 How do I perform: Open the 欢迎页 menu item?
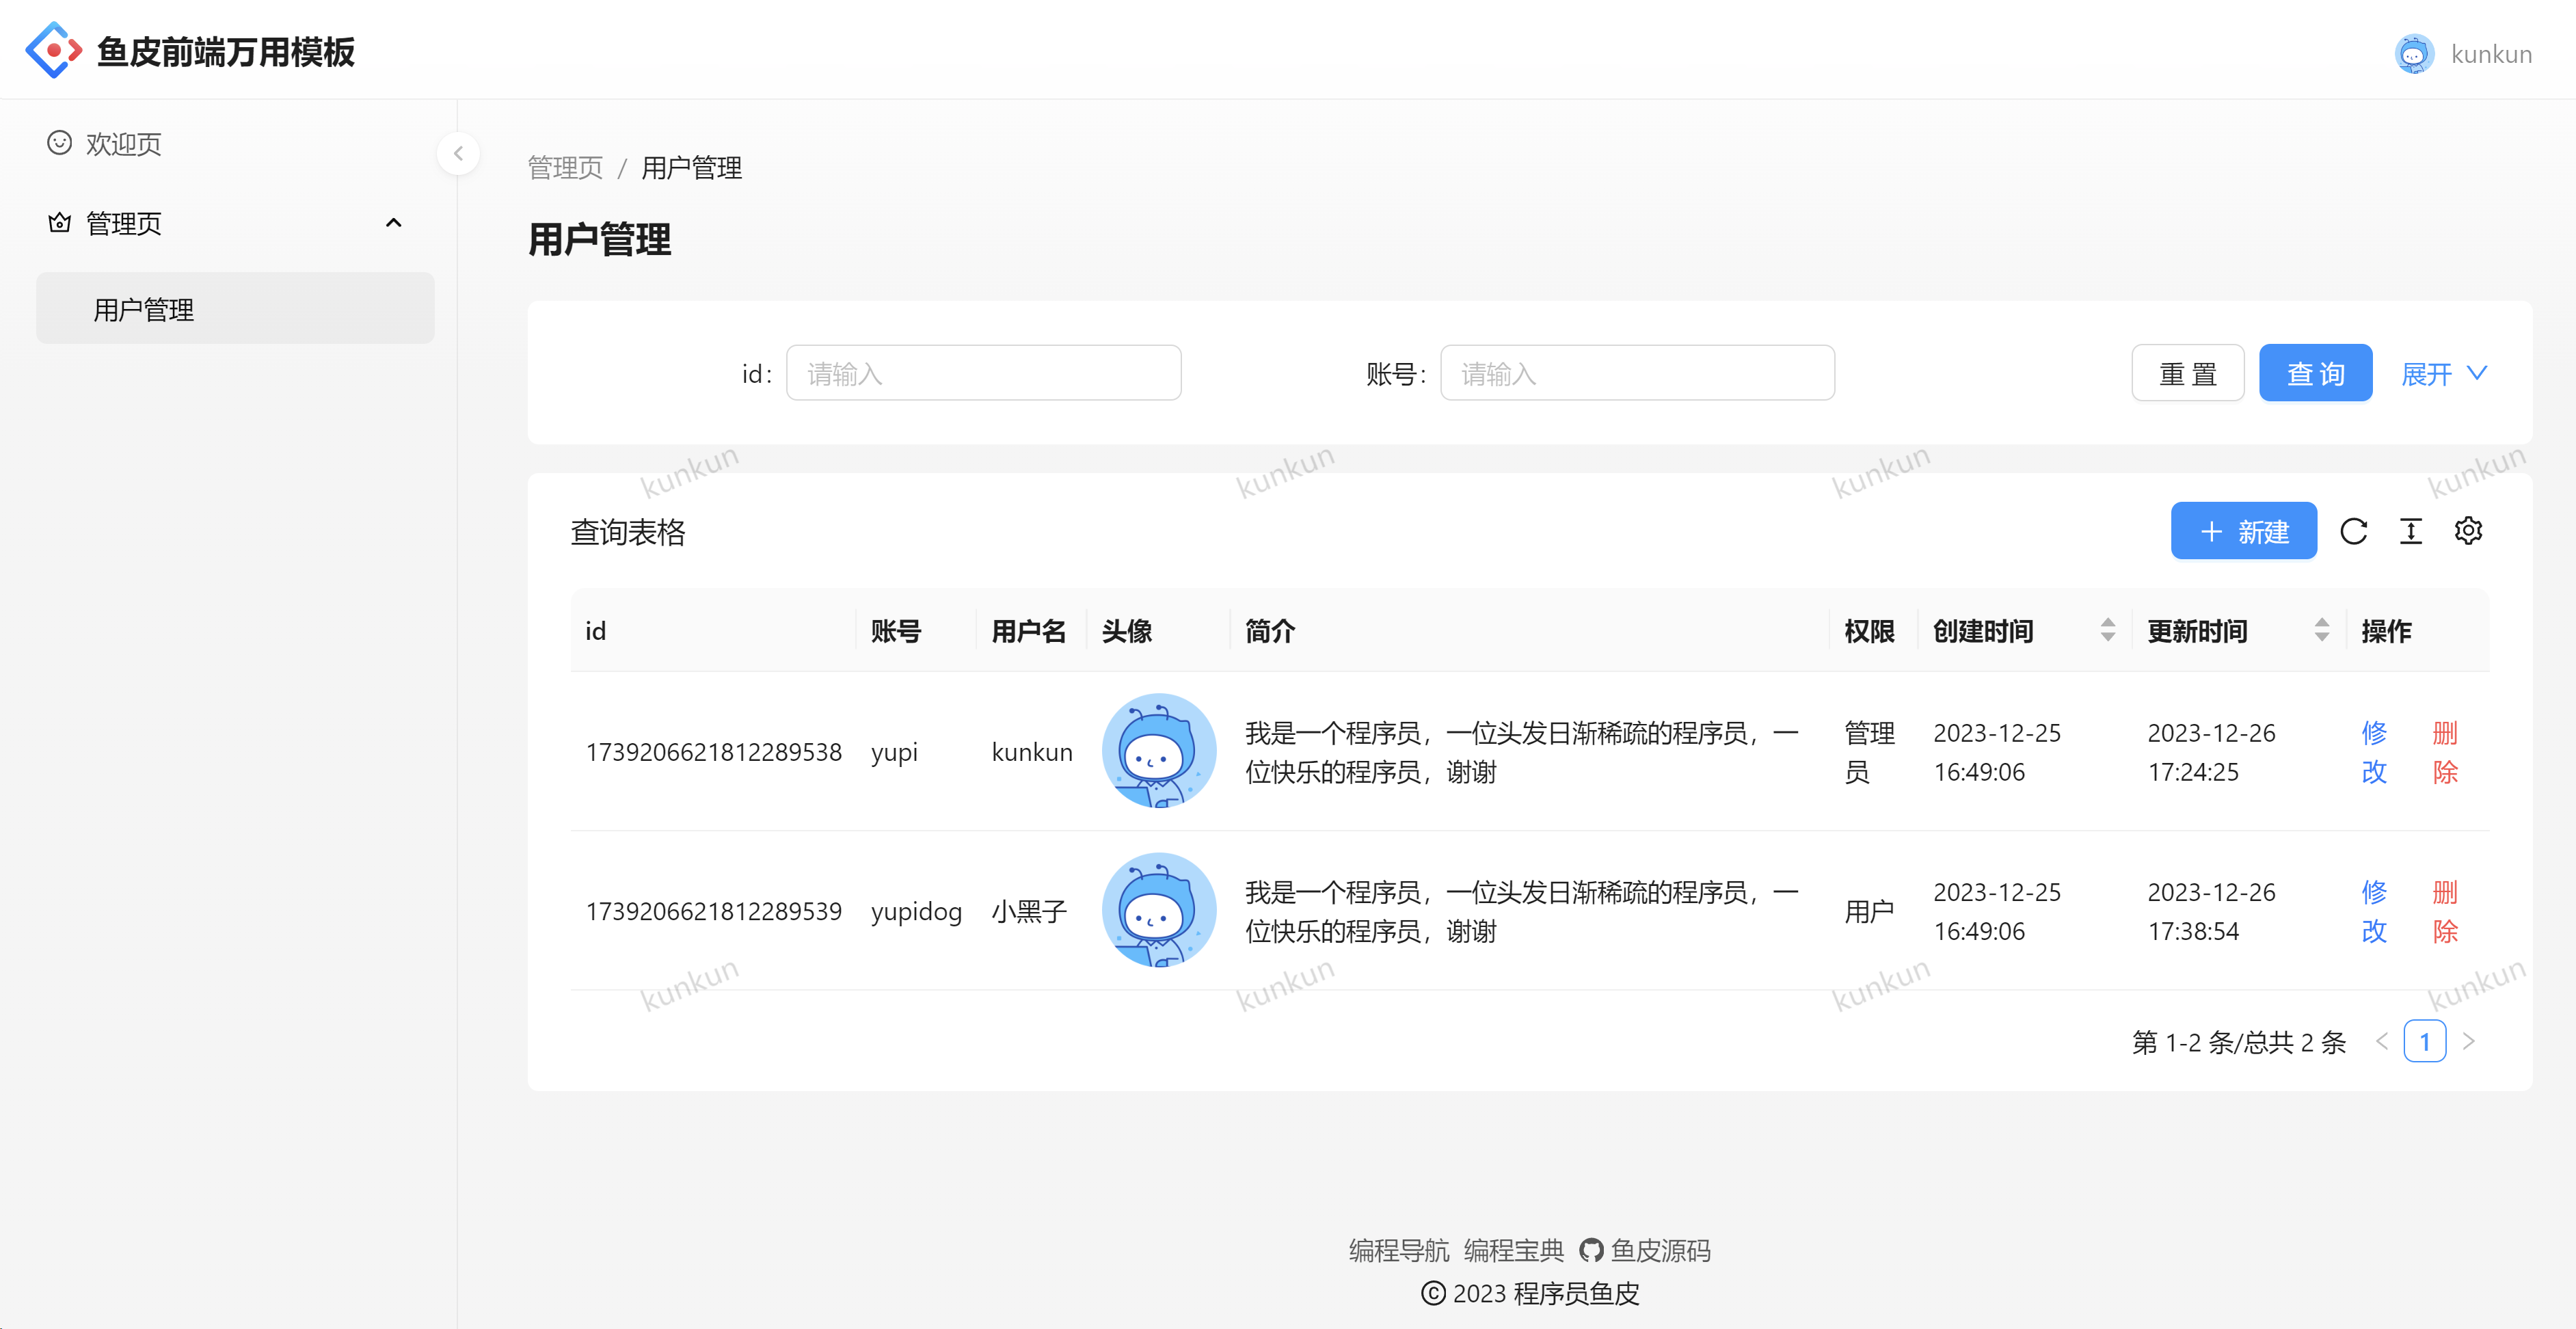[123, 144]
